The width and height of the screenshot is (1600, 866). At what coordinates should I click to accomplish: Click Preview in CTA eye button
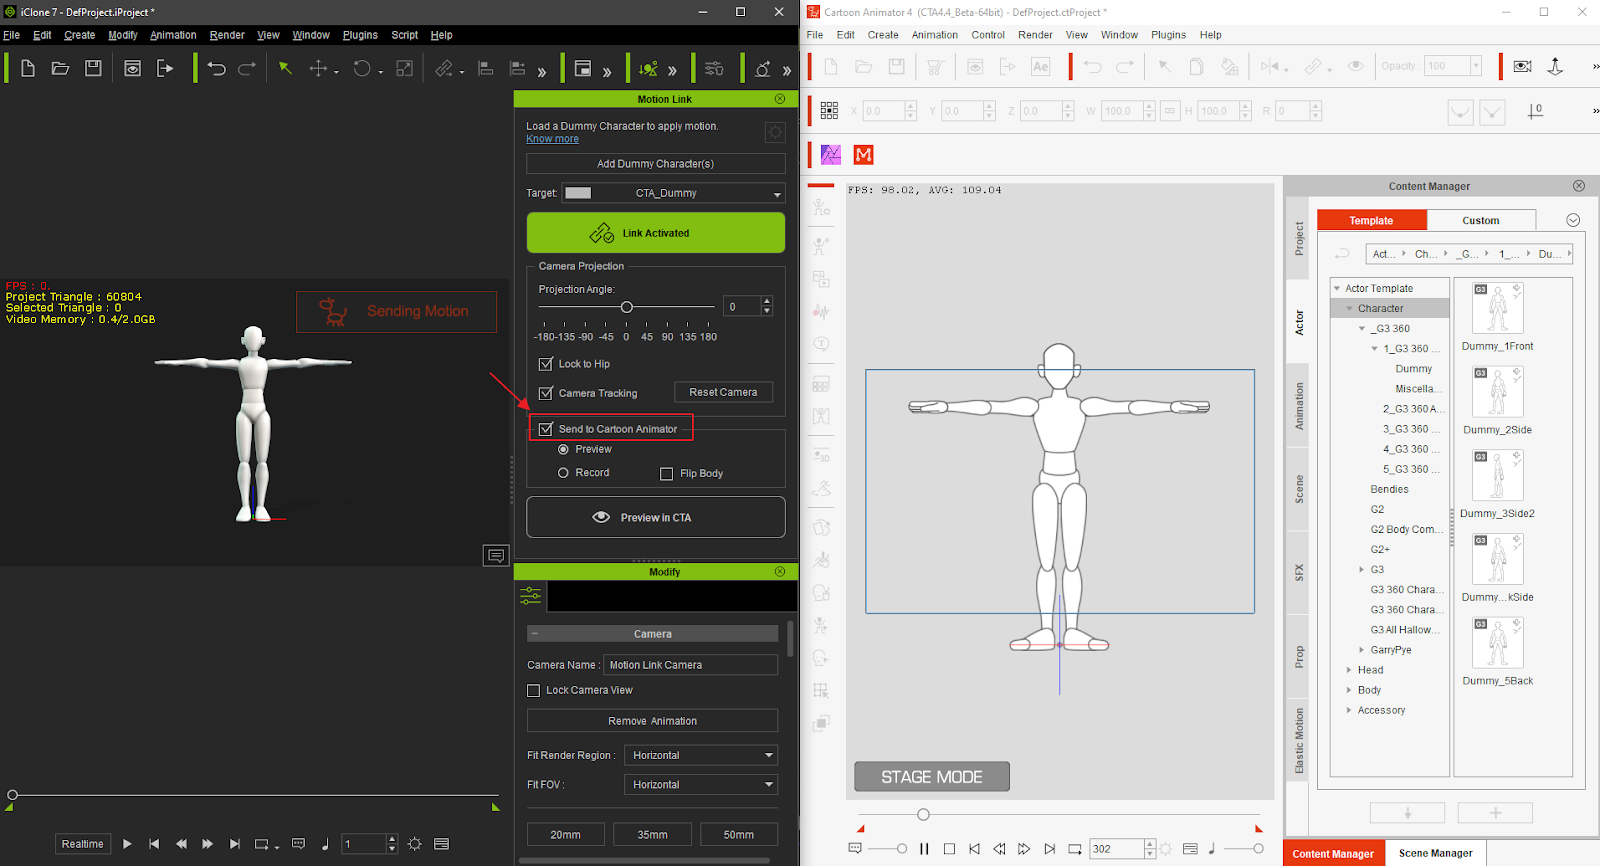click(x=656, y=517)
